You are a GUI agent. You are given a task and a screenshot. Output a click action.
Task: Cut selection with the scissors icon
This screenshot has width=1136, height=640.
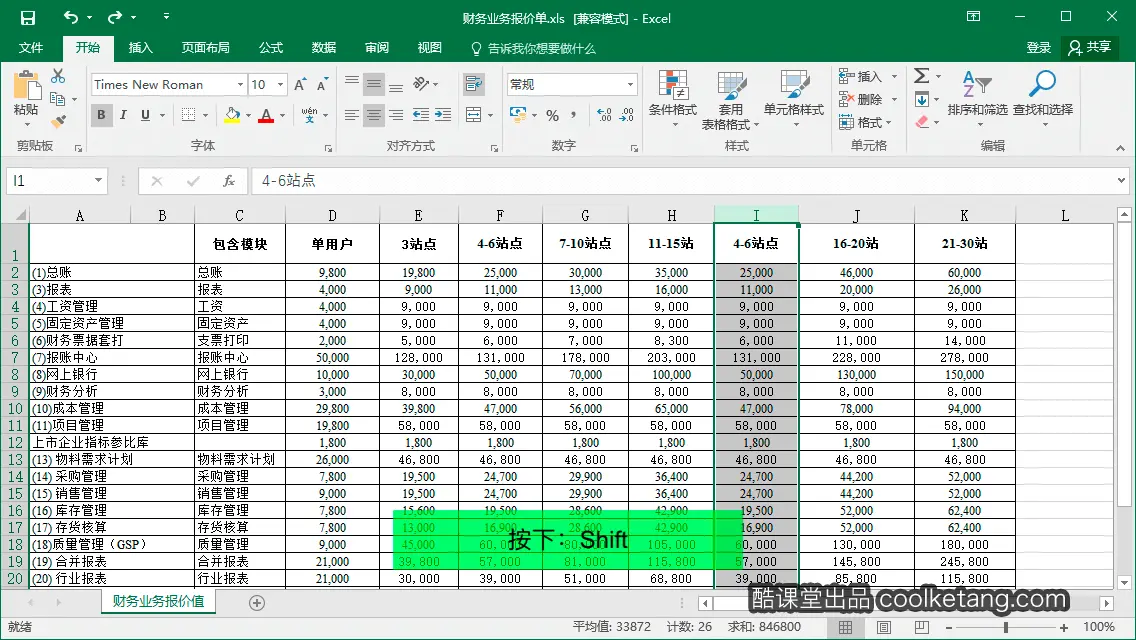pyautogui.click(x=58, y=76)
